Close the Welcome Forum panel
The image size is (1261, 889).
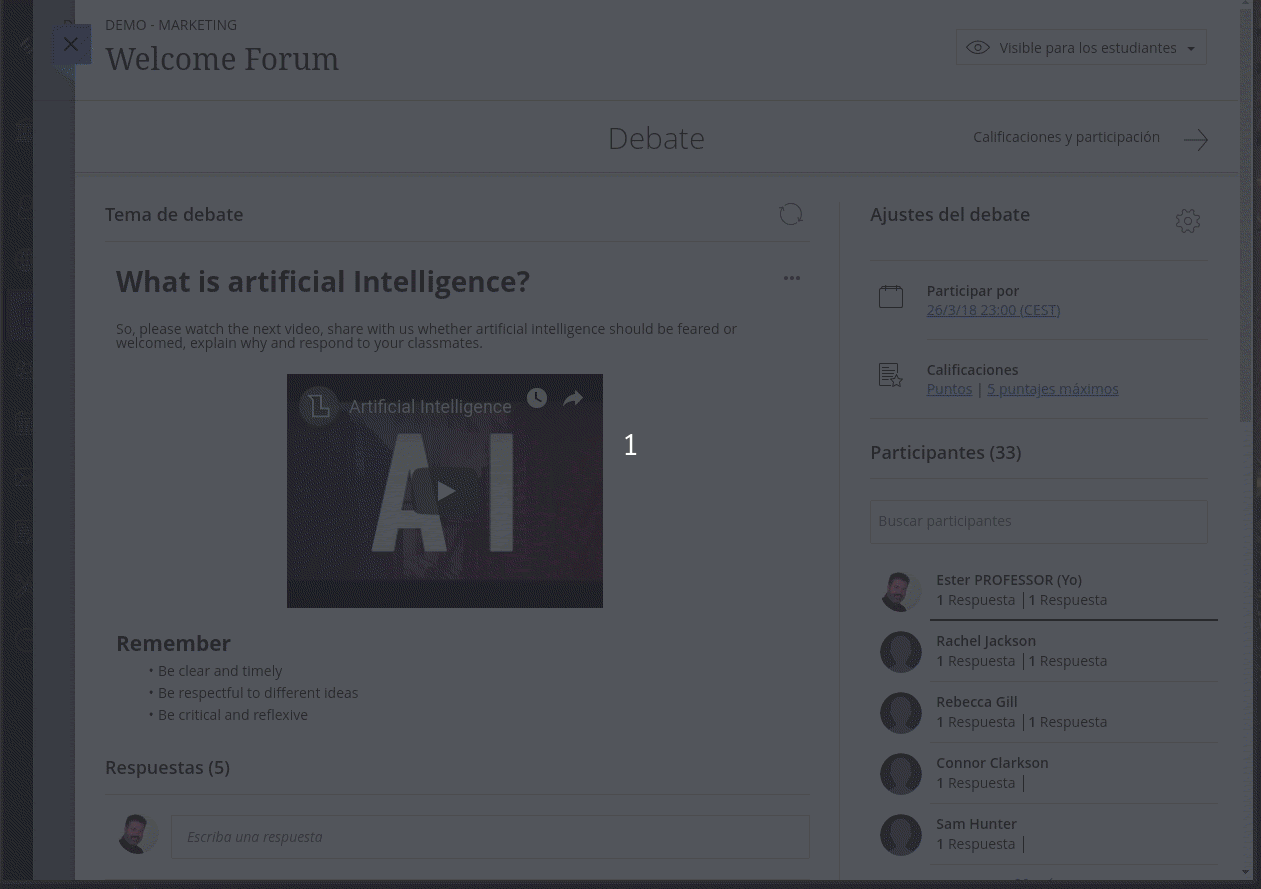tap(70, 44)
